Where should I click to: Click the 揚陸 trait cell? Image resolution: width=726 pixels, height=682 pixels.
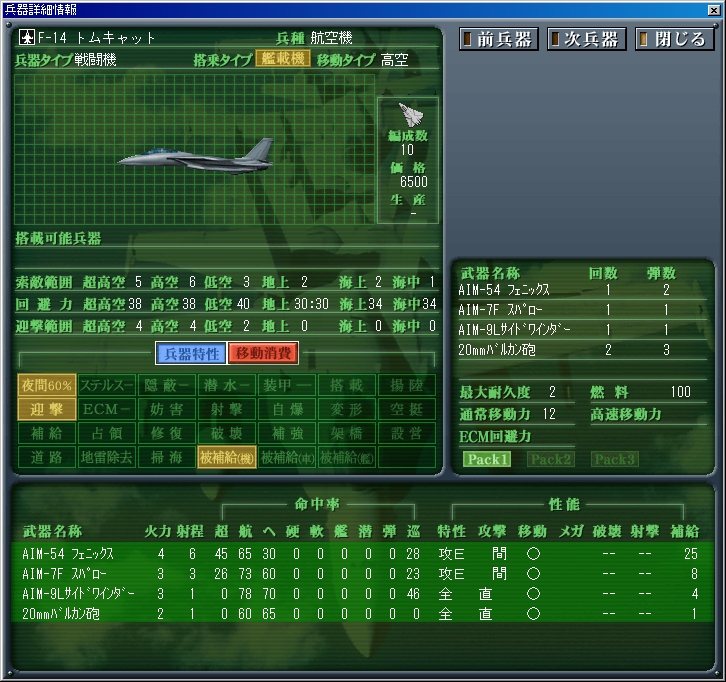tap(407, 385)
